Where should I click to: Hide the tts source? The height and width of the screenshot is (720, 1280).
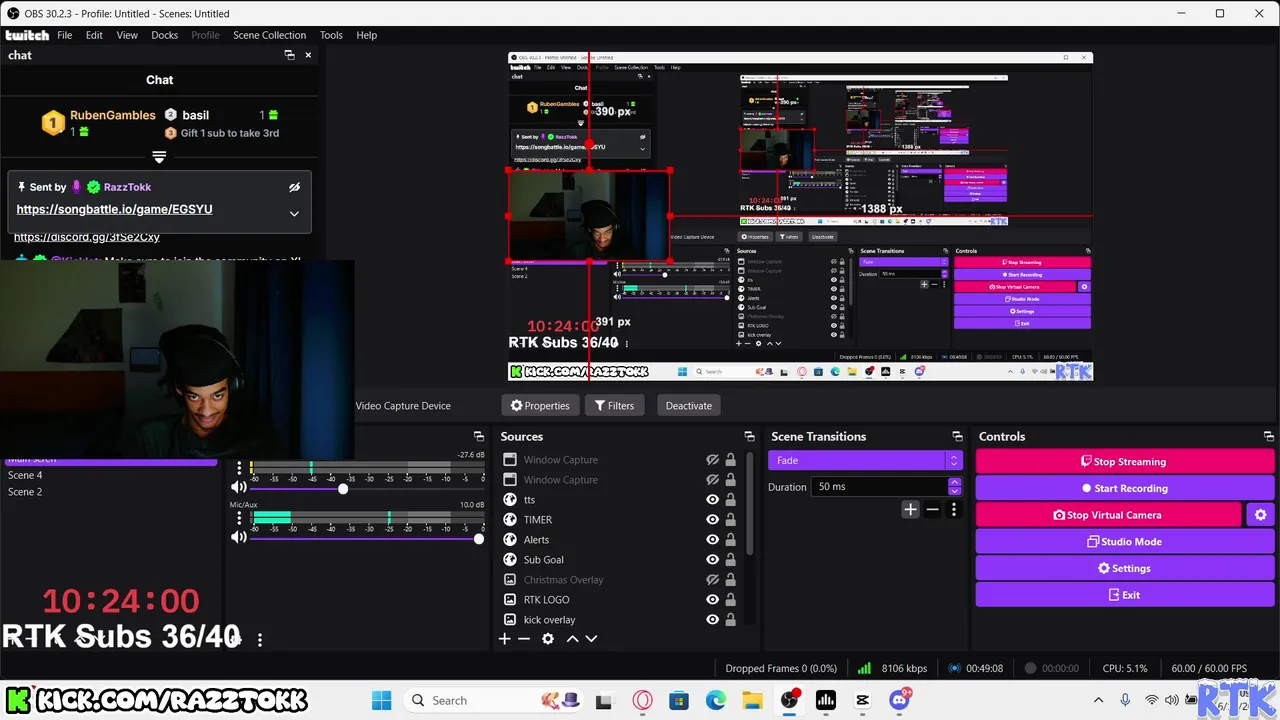coord(712,500)
